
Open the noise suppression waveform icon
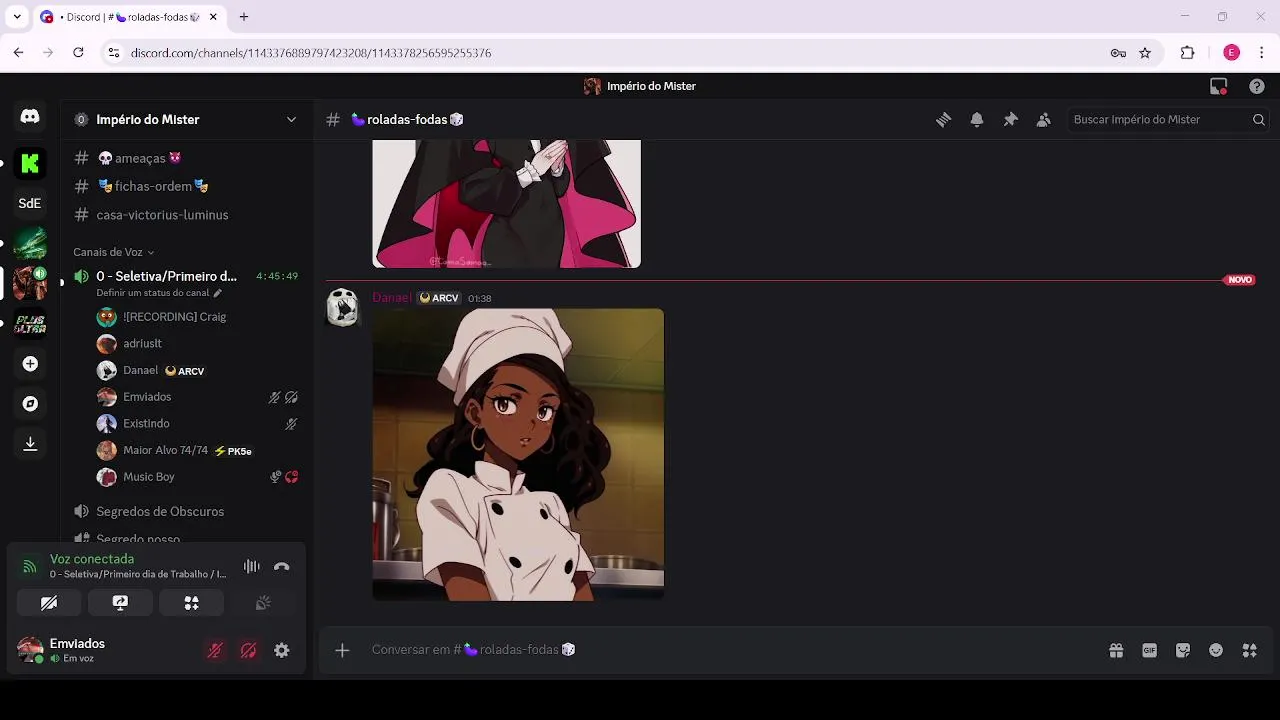[252, 567]
